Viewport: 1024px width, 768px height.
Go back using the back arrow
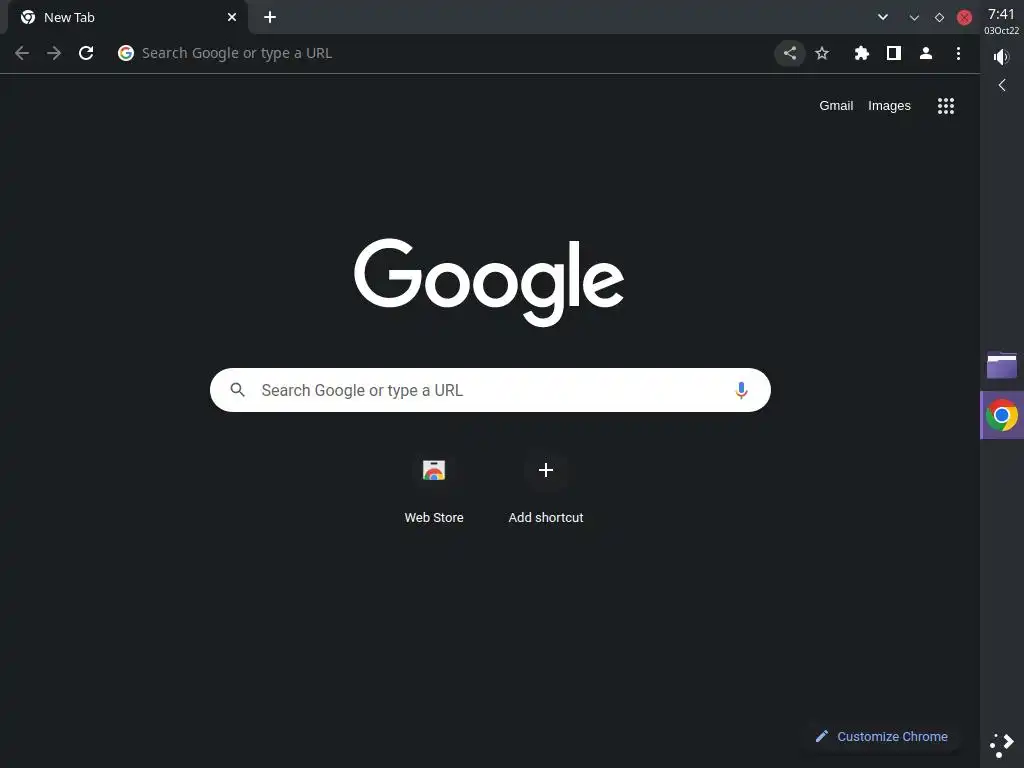point(22,53)
